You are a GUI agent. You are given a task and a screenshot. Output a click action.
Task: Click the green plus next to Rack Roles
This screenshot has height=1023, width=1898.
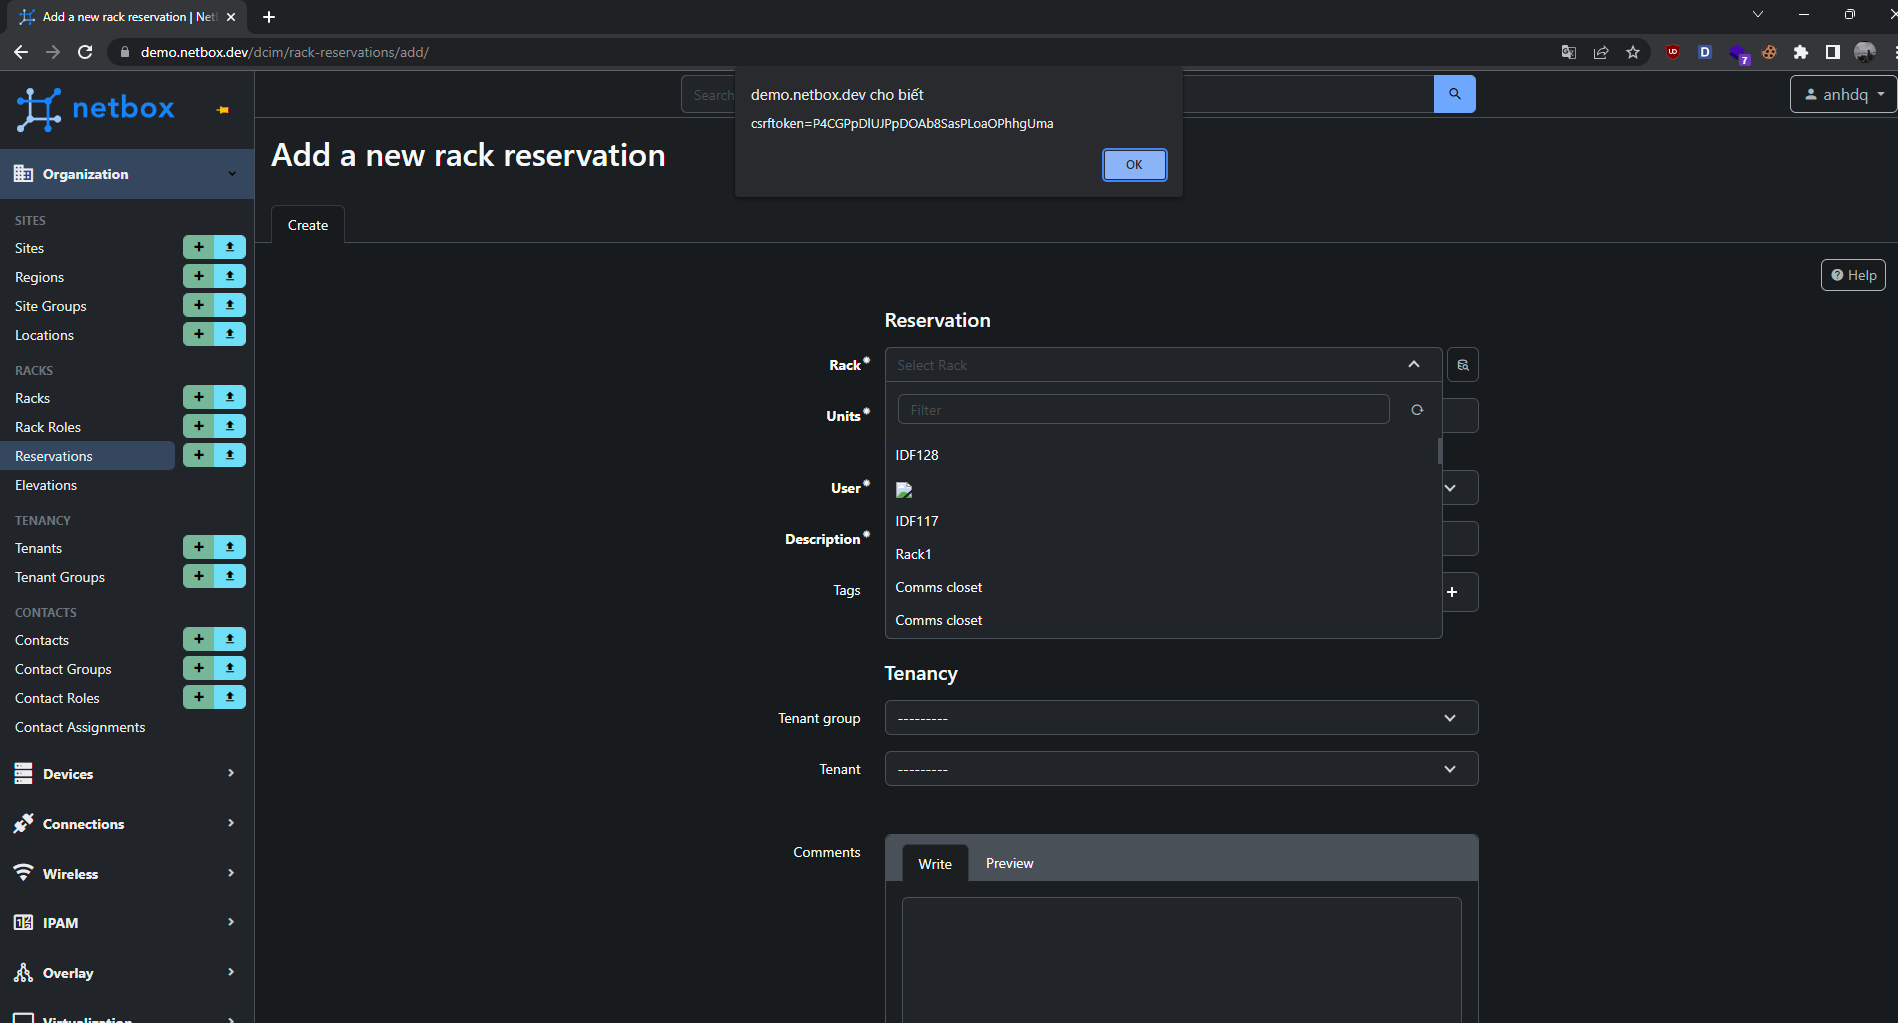(198, 425)
